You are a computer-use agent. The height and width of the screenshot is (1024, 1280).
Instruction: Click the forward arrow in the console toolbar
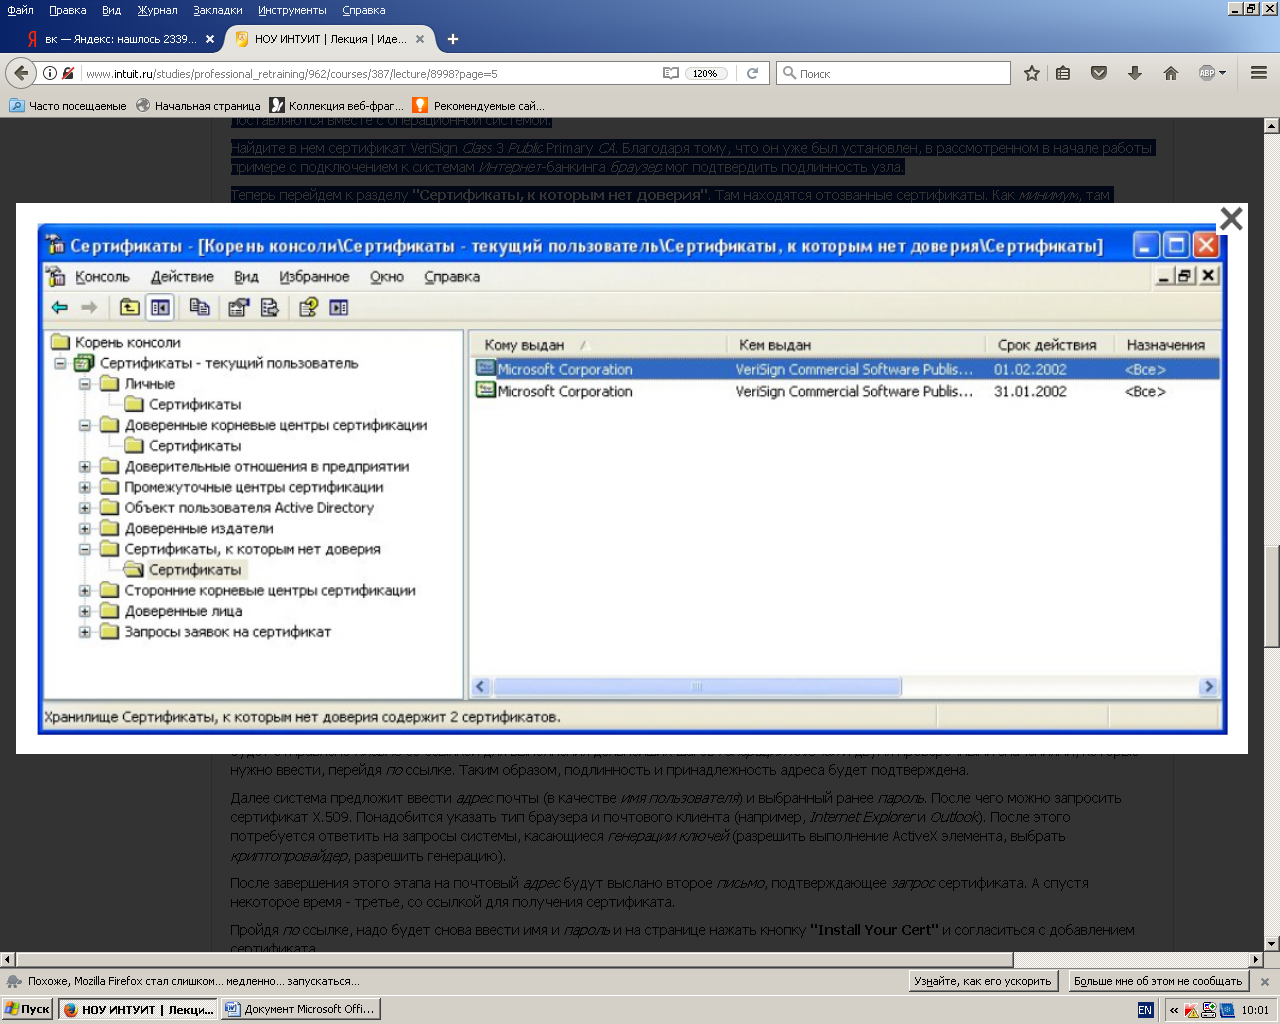89,307
